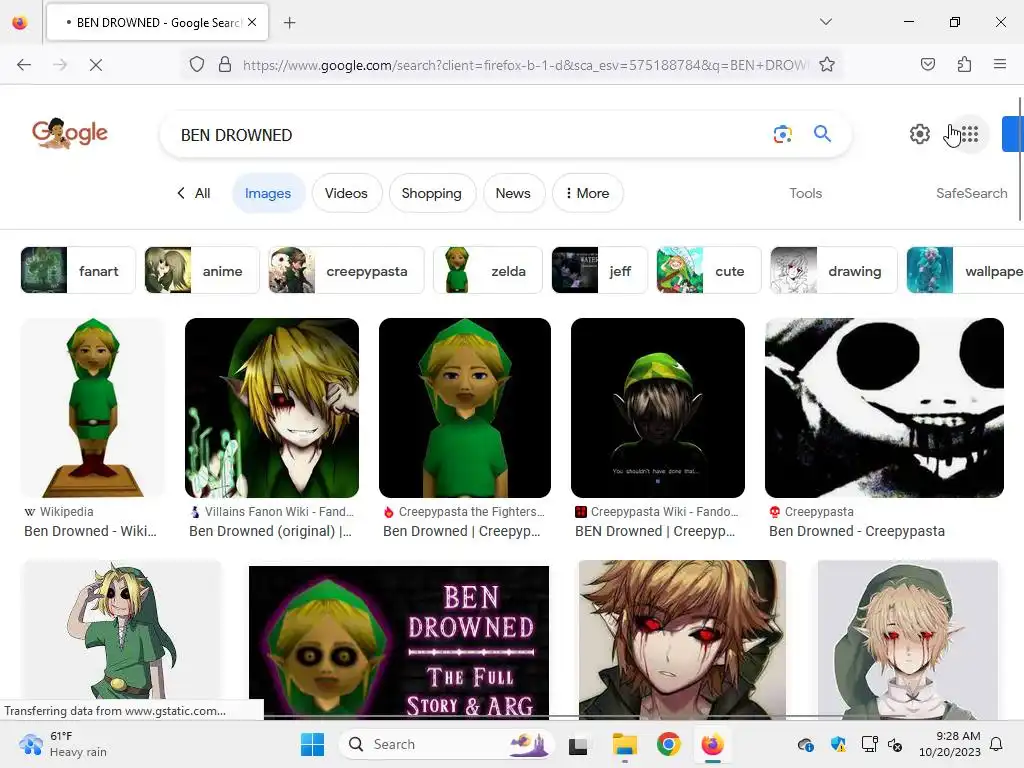The width and height of the screenshot is (1024, 768).
Task: Open the Google apps grid icon
Action: point(970,135)
